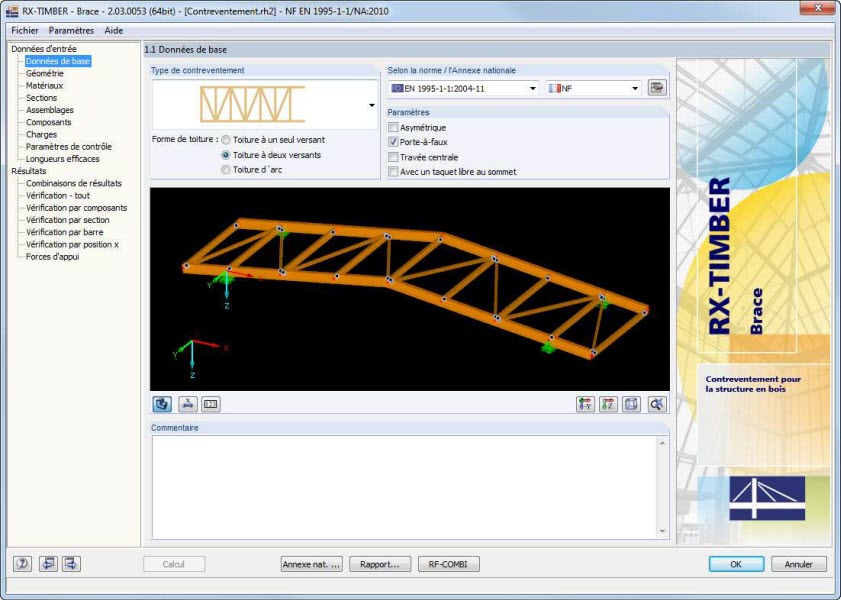Image resolution: width=841 pixels, height=600 pixels.
Task: Select Vérification par composants
Action: (77, 208)
